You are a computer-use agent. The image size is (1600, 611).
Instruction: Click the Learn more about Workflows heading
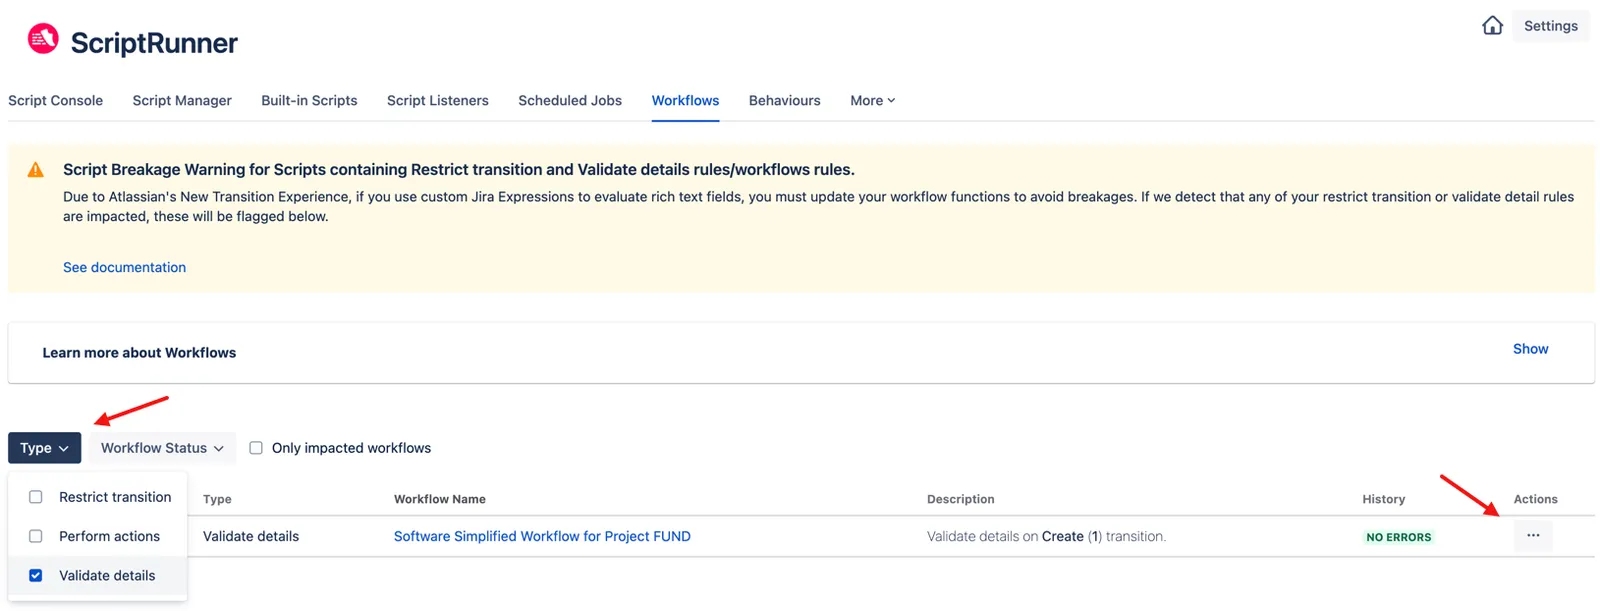point(139,353)
